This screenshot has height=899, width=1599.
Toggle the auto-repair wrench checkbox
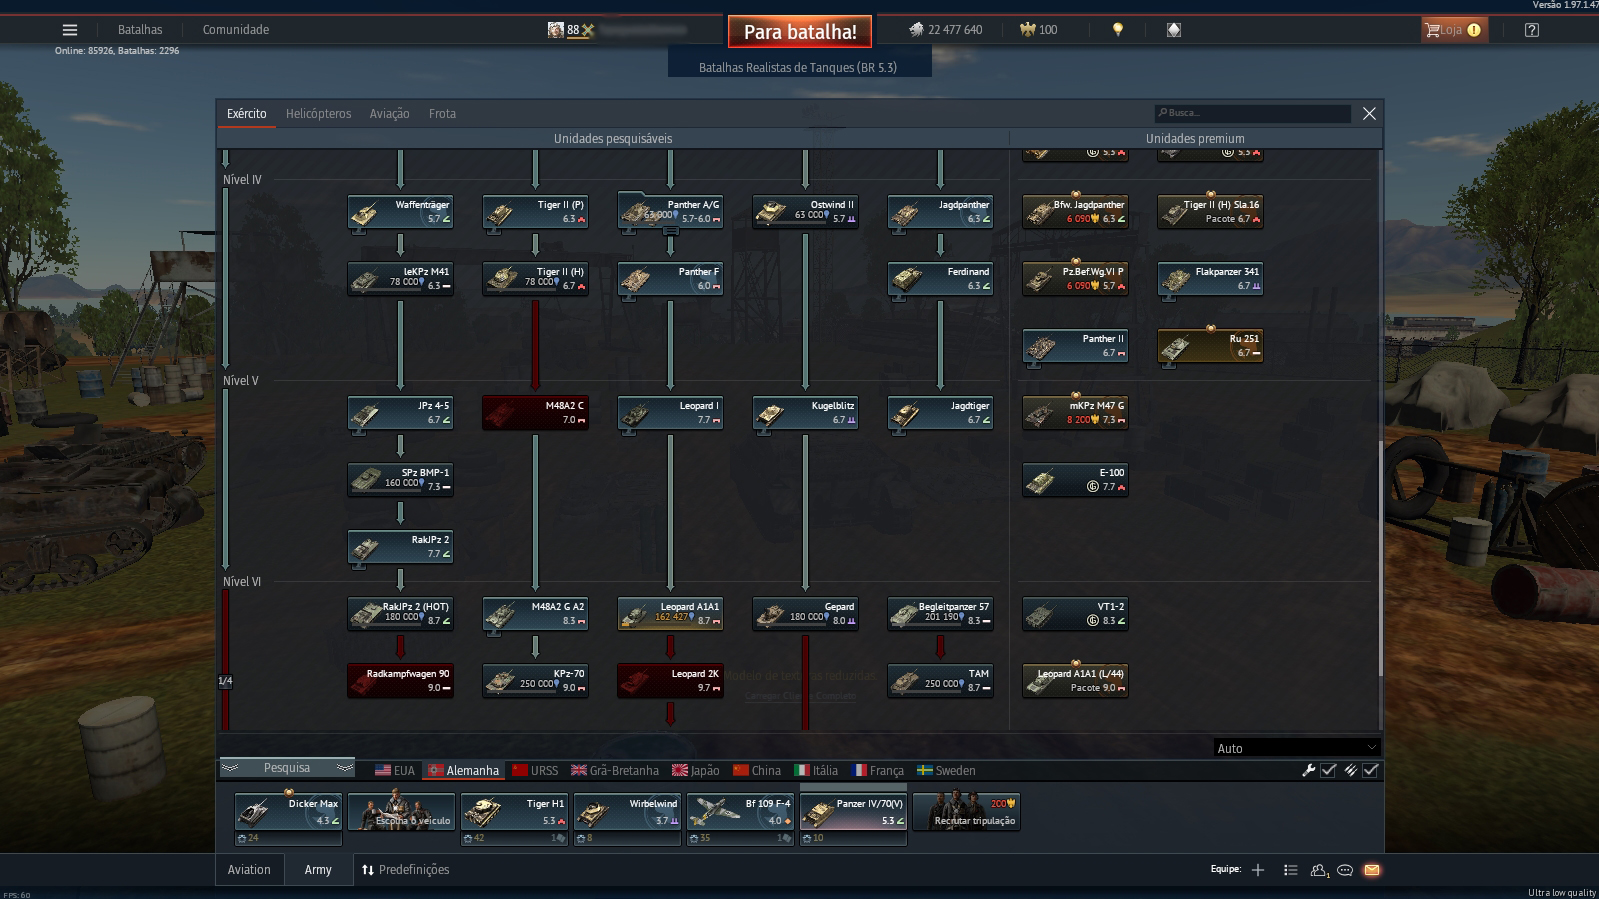click(x=1328, y=770)
